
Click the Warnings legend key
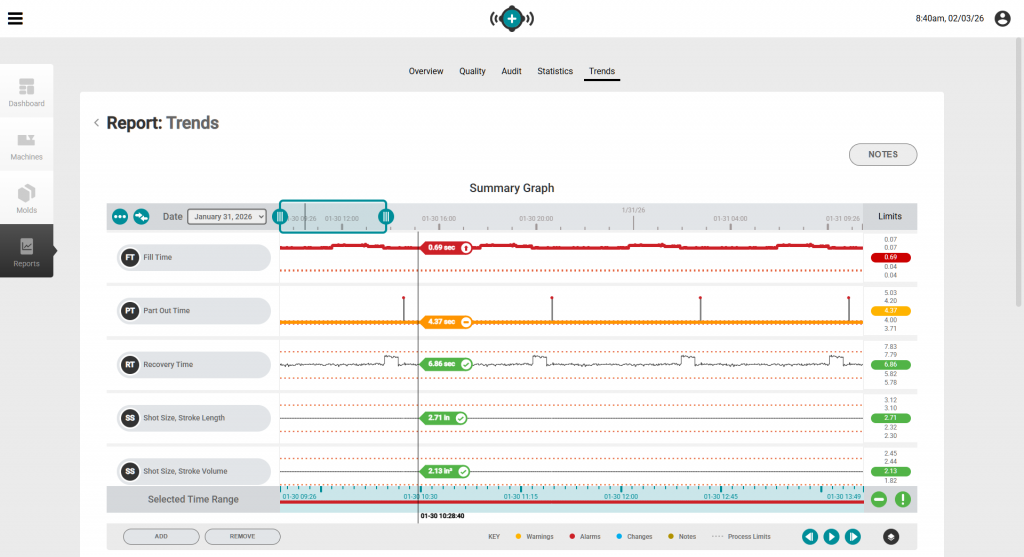(534, 537)
